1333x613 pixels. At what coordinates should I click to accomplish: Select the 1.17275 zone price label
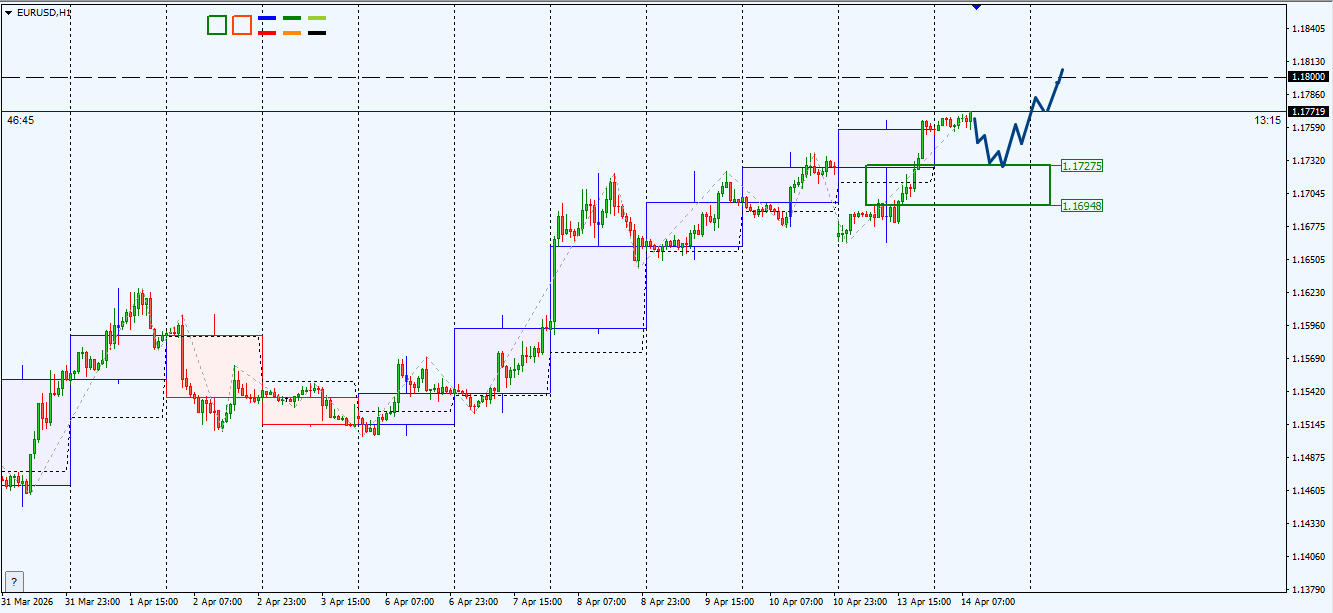coord(1082,166)
